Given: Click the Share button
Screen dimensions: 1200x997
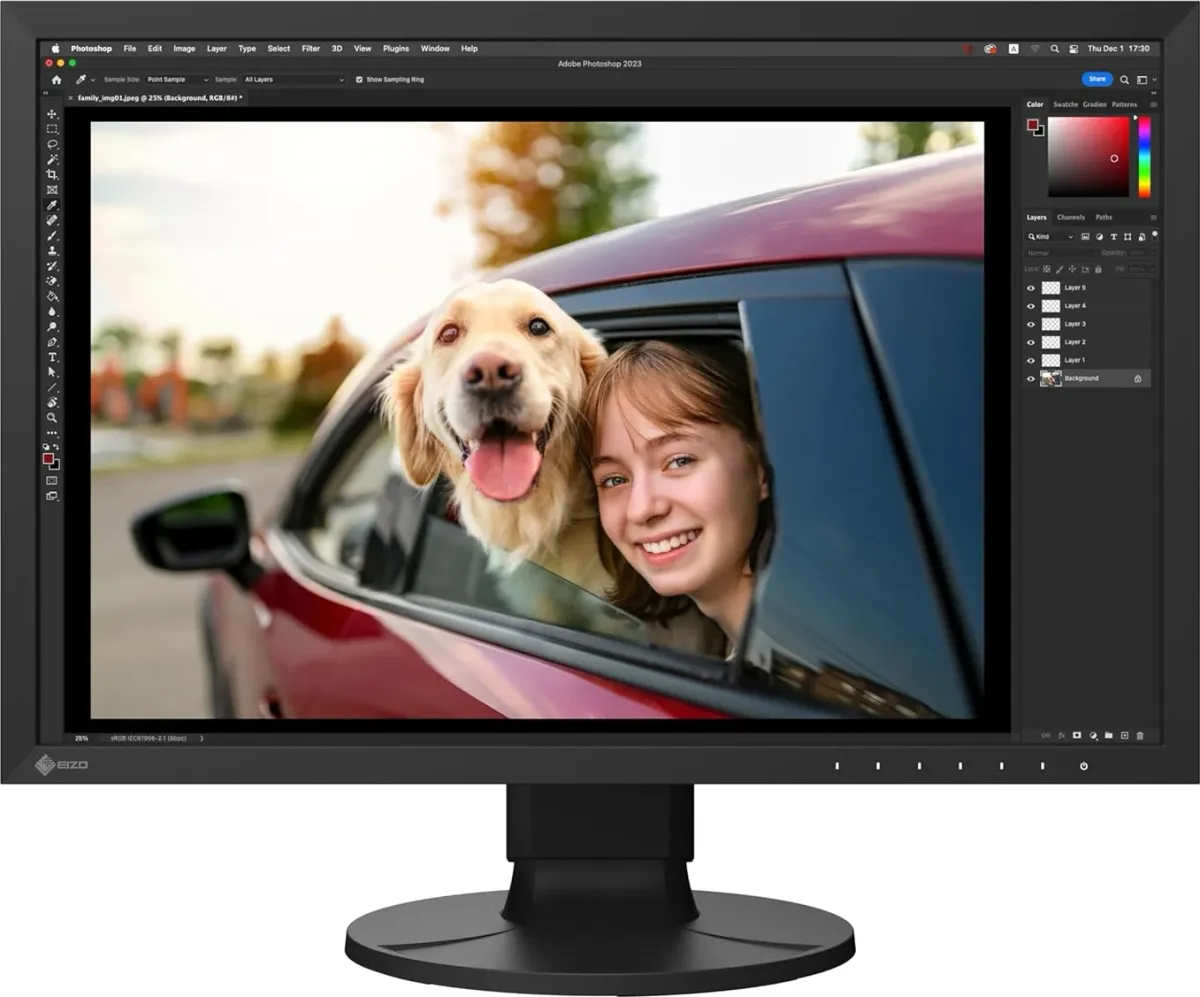Looking at the screenshot, I should (1098, 79).
